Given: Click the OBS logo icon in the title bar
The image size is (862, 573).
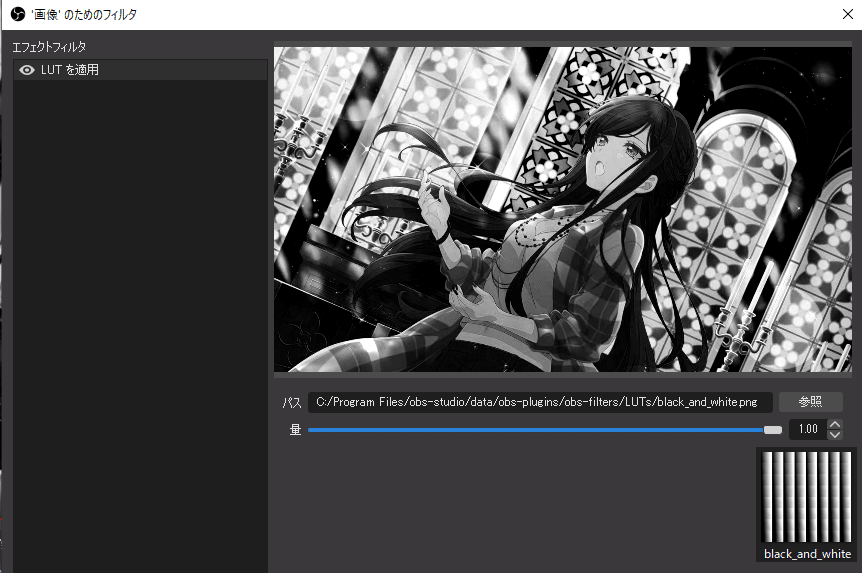Looking at the screenshot, I should coord(18,14).
